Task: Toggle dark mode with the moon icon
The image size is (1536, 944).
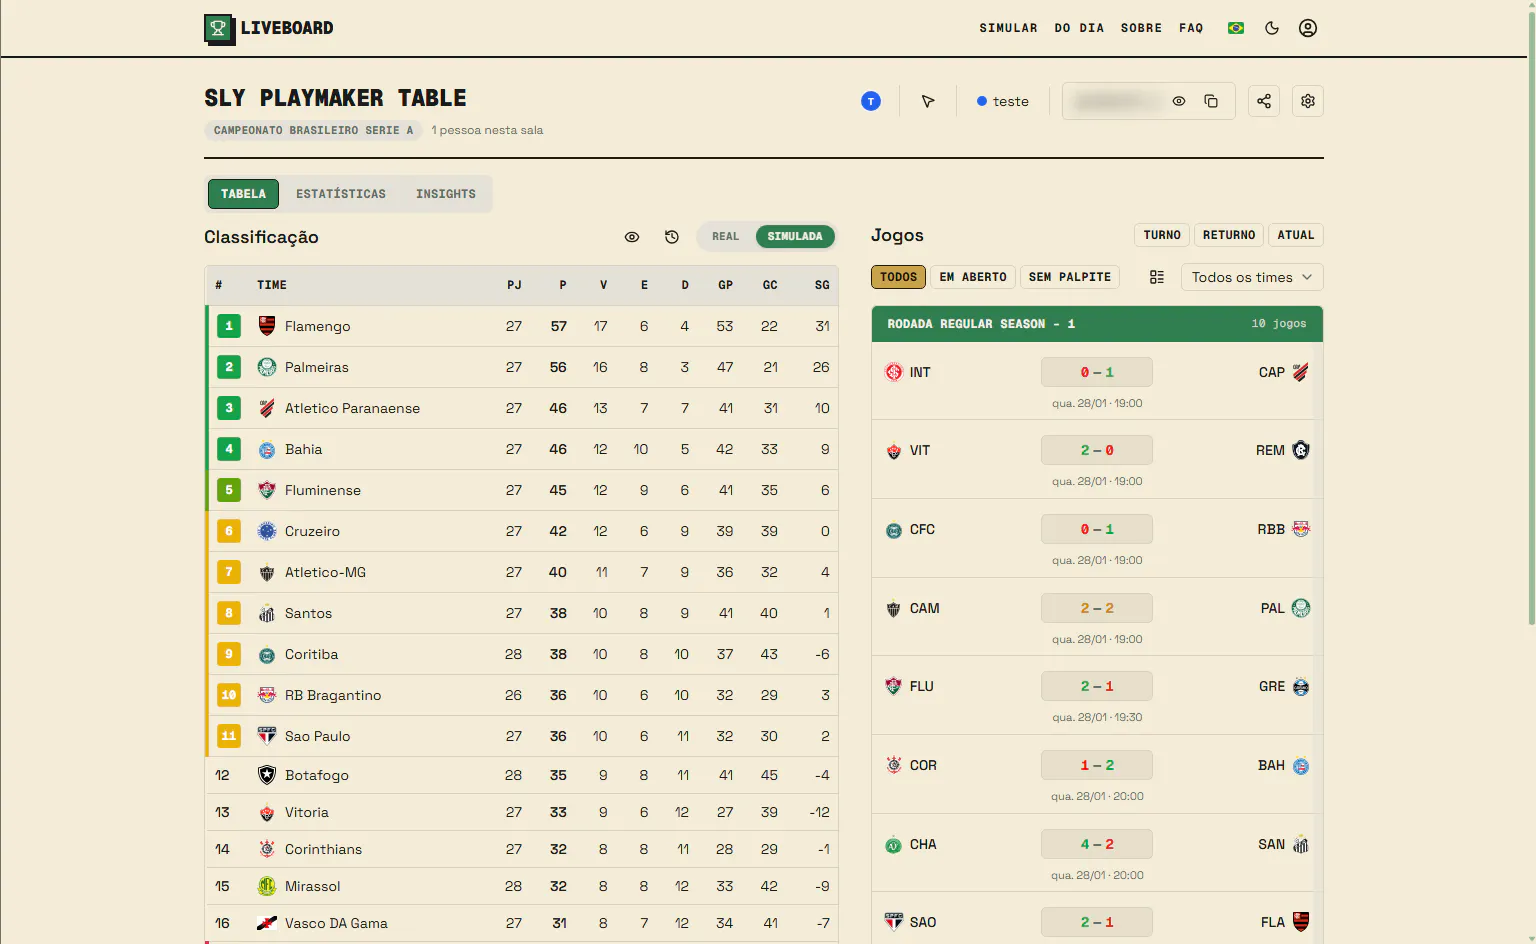Action: tap(1272, 28)
